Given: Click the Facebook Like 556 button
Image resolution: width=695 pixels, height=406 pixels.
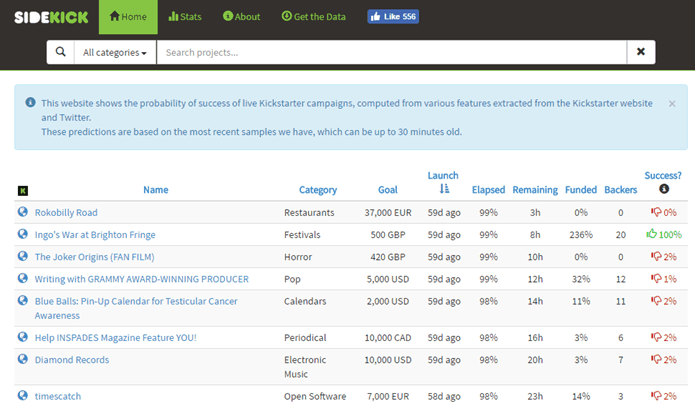Looking at the screenshot, I should (393, 17).
